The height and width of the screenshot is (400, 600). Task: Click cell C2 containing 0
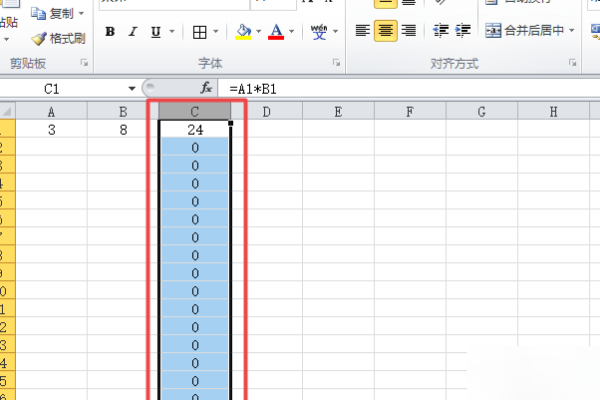tap(195, 147)
